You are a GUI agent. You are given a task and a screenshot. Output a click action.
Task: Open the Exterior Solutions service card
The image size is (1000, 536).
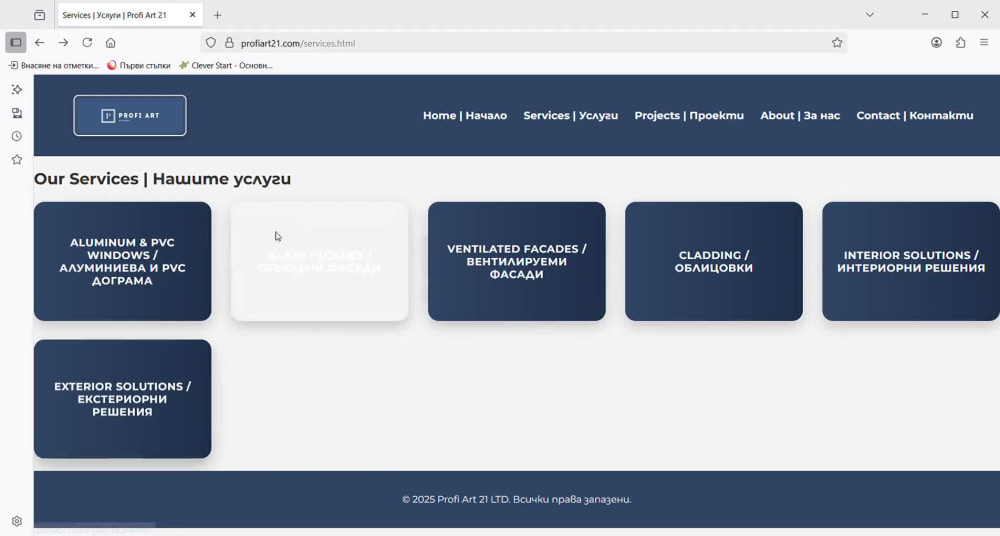tap(122, 399)
